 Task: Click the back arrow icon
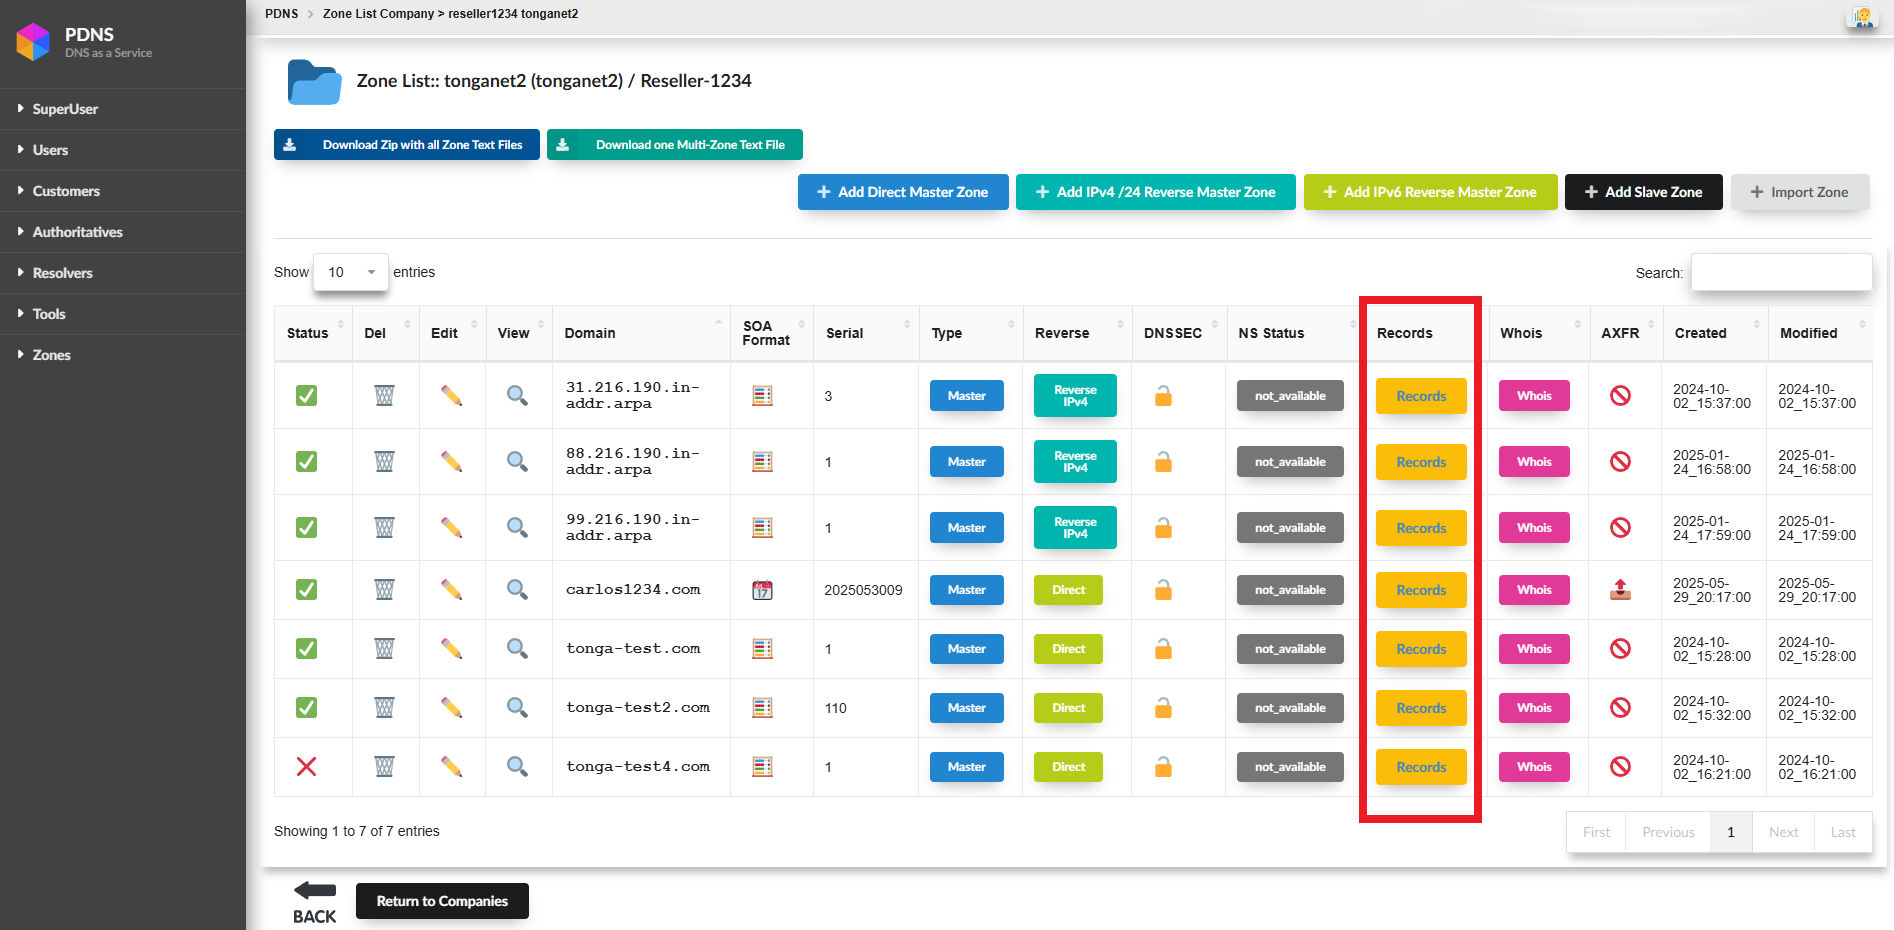315,890
